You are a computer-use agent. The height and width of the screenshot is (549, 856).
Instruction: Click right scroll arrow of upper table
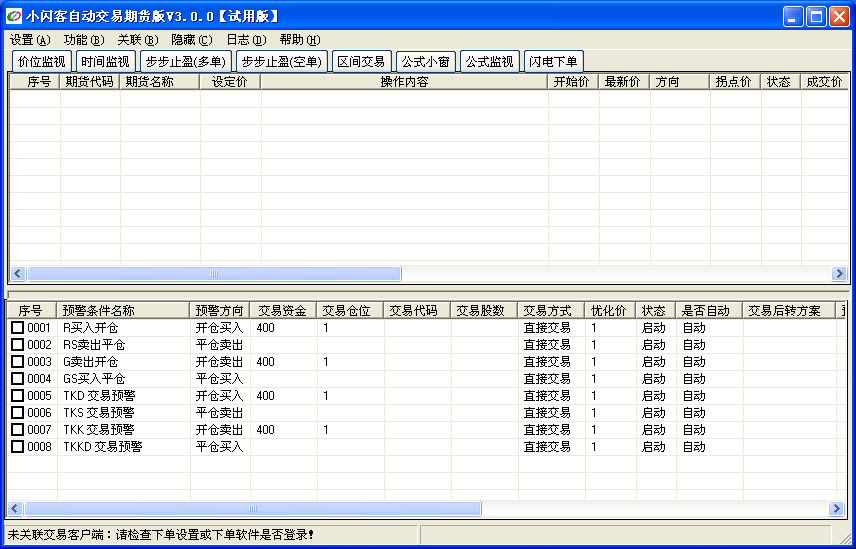pos(839,274)
